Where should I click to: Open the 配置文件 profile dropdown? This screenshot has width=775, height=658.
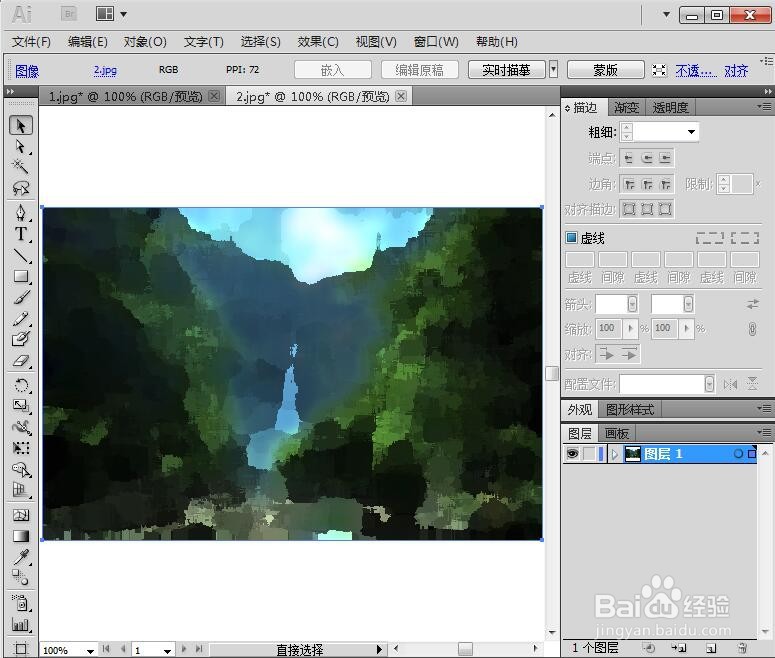[709, 384]
